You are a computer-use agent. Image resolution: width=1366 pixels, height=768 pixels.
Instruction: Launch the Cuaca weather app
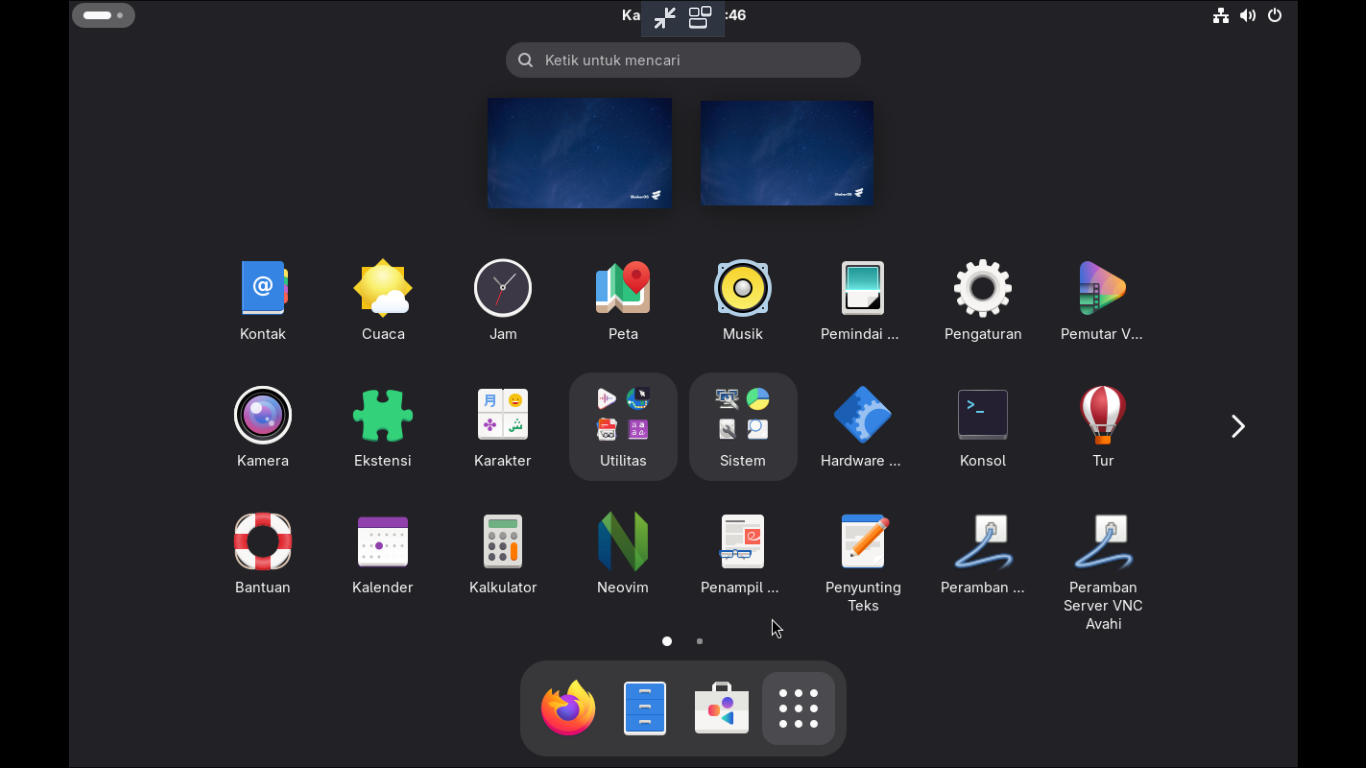[x=383, y=300]
